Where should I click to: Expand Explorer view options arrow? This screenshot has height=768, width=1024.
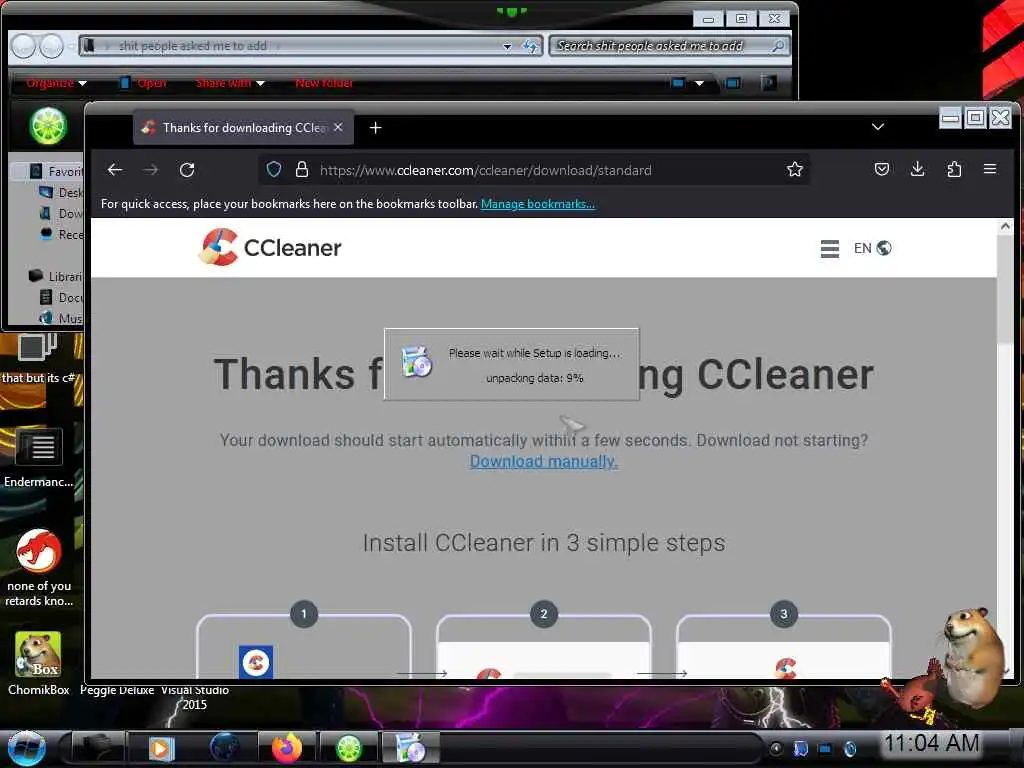coord(699,83)
